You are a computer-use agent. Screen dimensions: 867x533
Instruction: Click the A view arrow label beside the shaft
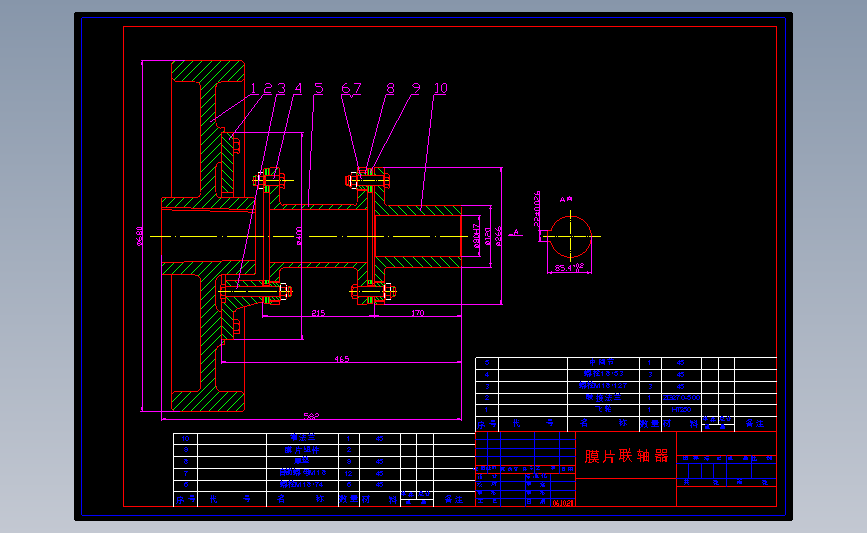pyautogui.click(x=516, y=232)
